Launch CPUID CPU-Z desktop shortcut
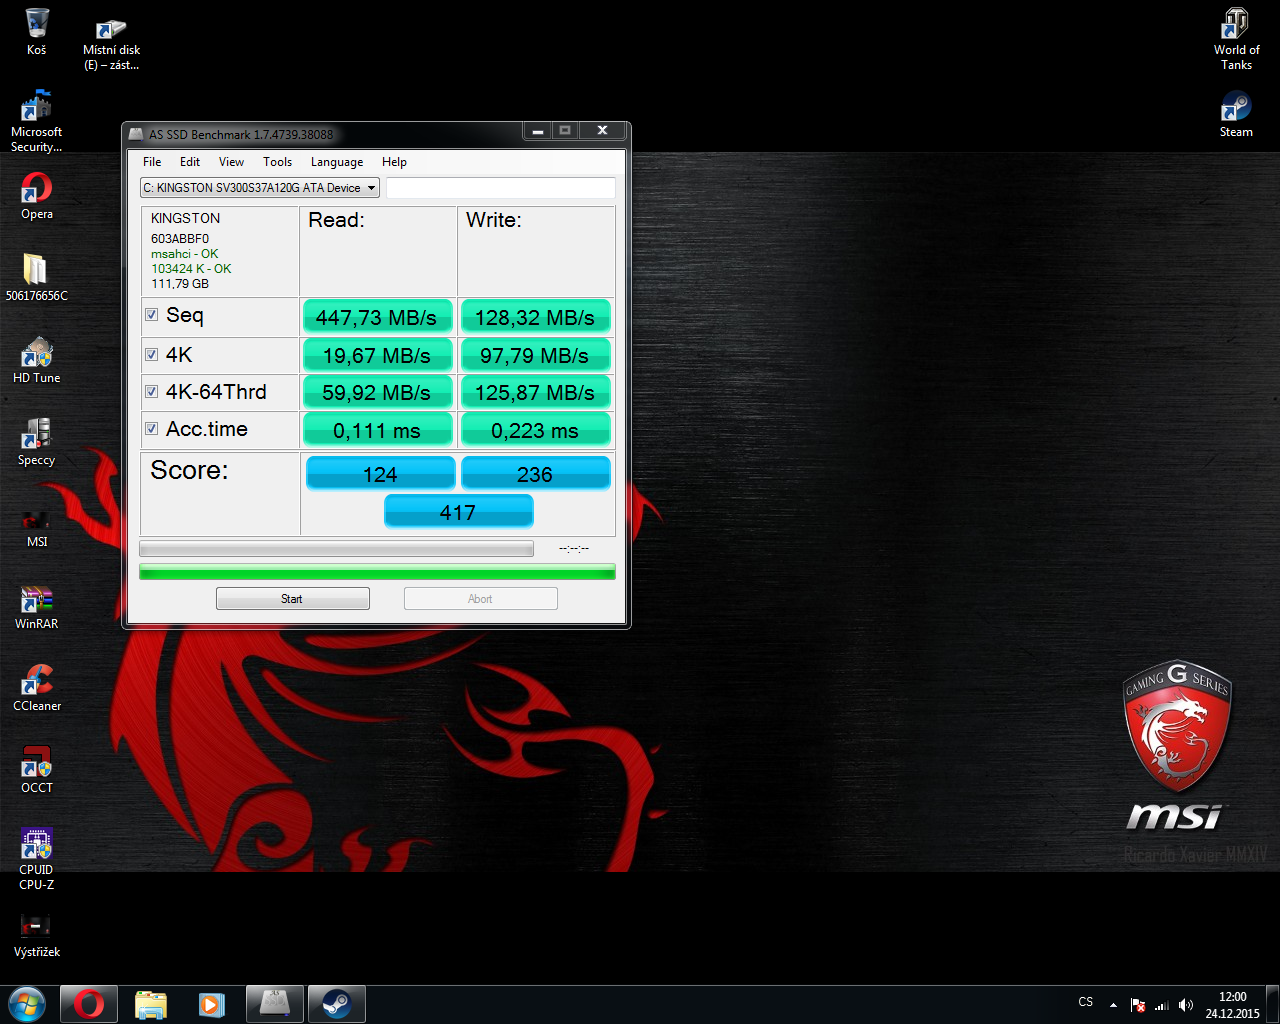 [37, 858]
